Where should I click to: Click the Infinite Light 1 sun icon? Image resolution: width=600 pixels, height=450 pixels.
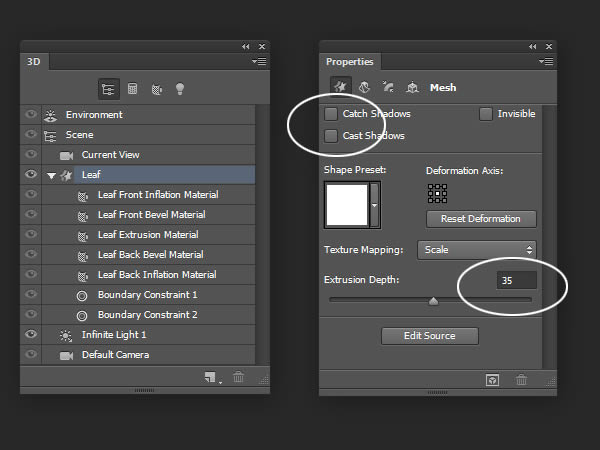click(x=66, y=336)
